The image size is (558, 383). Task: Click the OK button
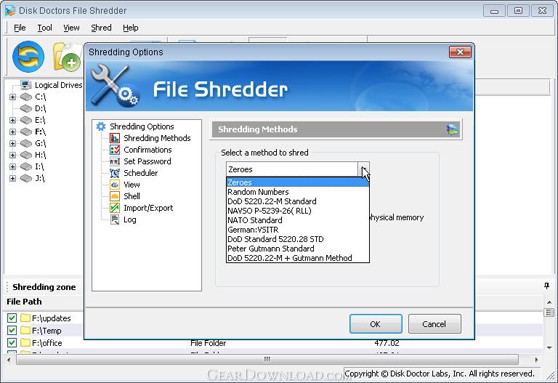pyautogui.click(x=376, y=324)
